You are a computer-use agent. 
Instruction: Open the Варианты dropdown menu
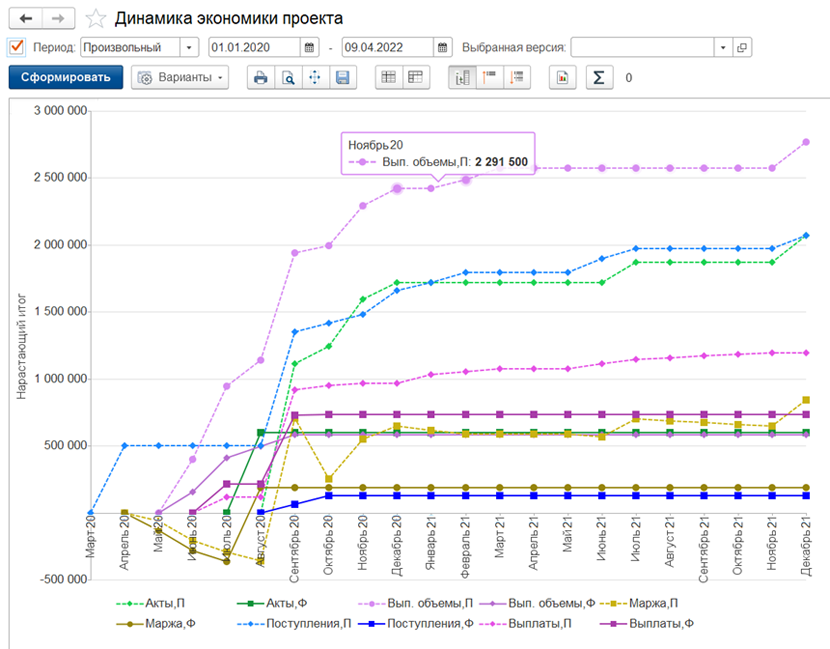(x=180, y=78)
